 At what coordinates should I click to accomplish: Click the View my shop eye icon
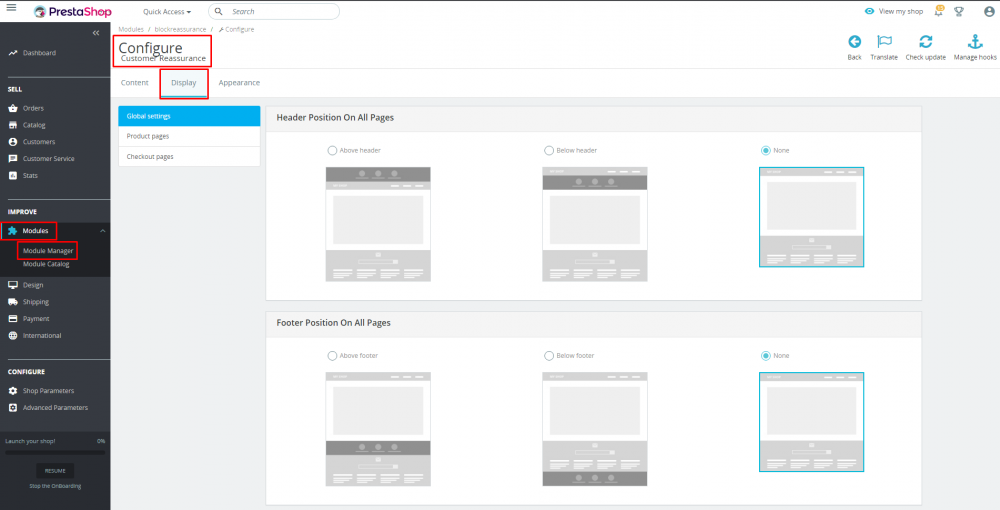pos(869,11)
